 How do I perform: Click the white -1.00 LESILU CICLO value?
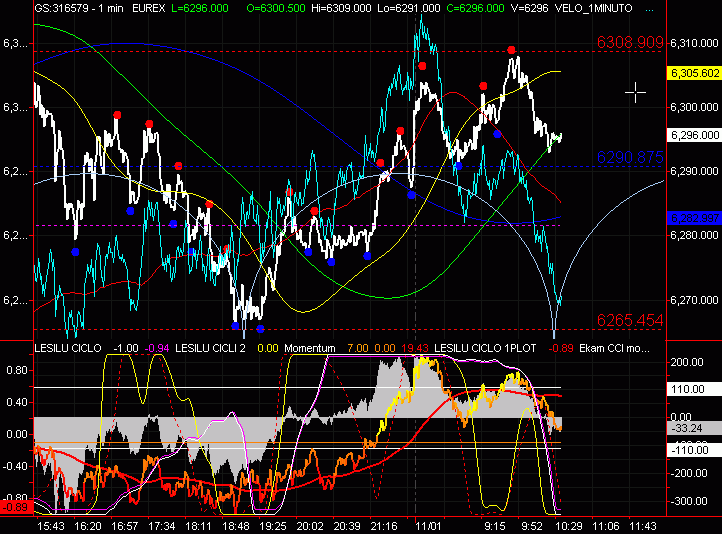click(x=126, y=348)
